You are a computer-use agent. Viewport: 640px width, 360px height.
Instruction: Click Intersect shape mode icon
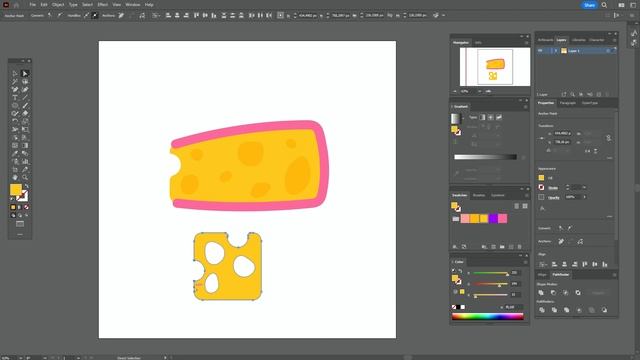[x=566, y=293]
